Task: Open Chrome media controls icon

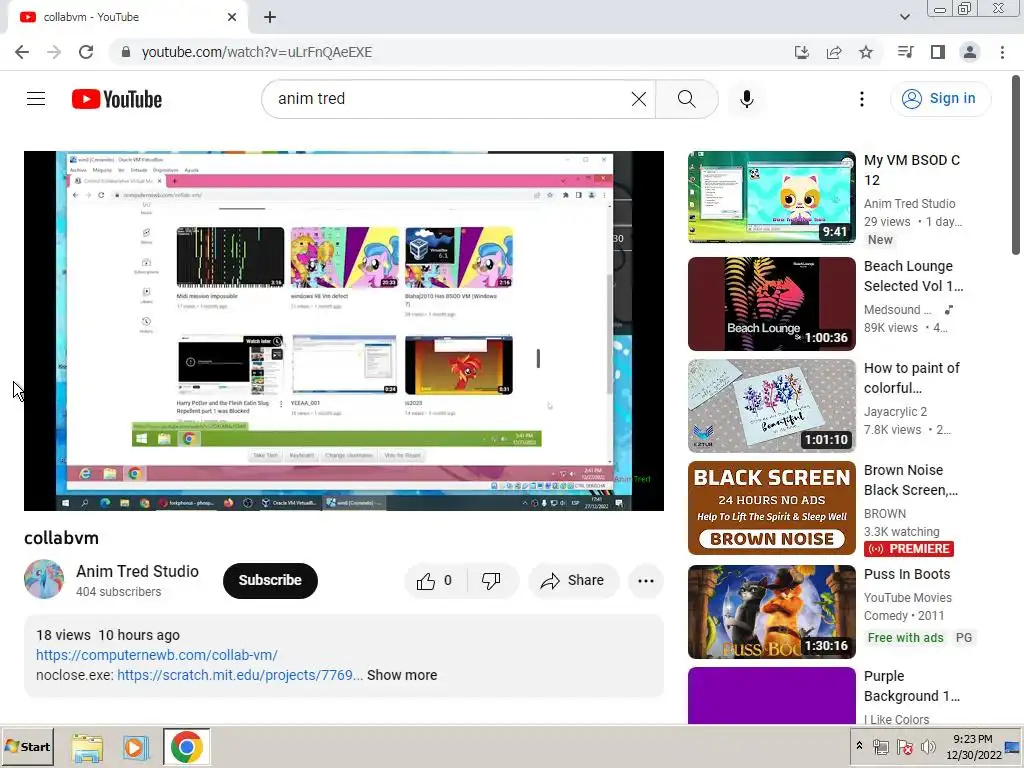Action: coord(905,52)
